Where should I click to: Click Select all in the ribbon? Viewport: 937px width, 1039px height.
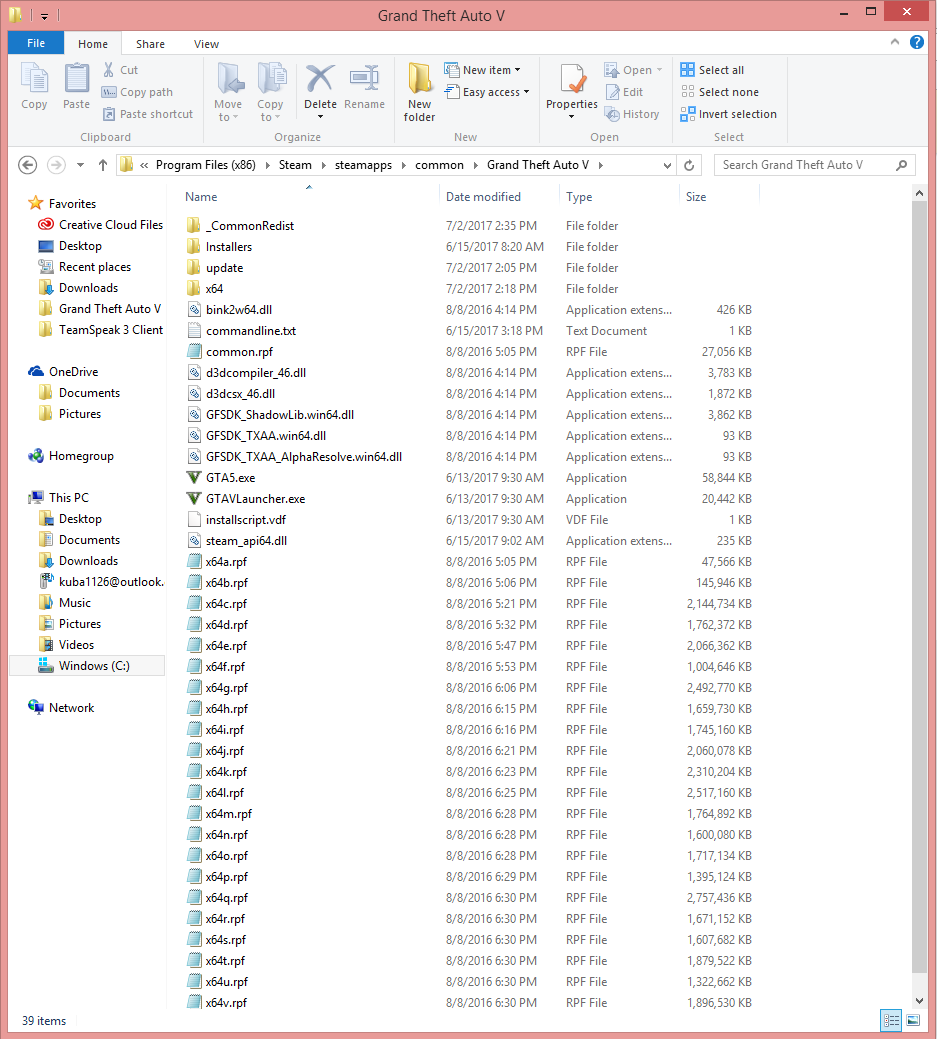[712, 70]
